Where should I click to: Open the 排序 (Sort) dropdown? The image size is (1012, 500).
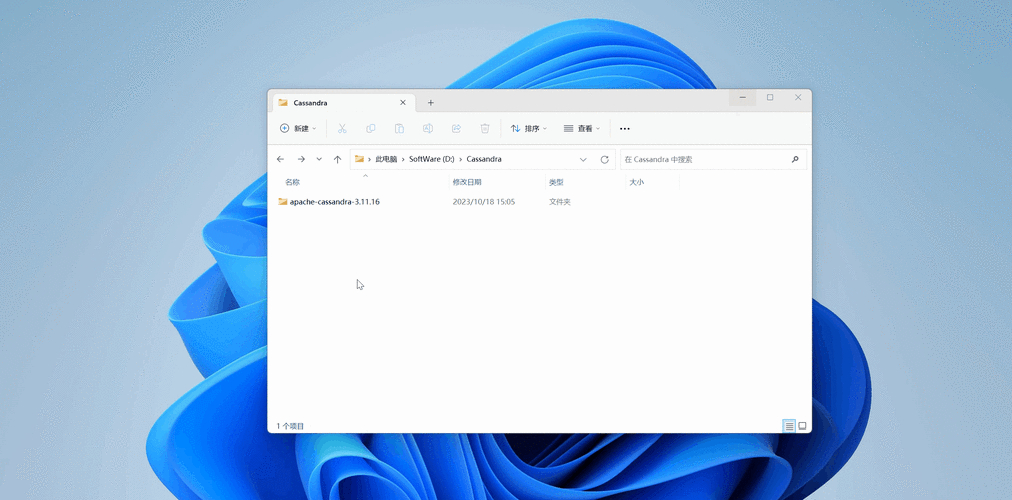(x=529, y=128)
